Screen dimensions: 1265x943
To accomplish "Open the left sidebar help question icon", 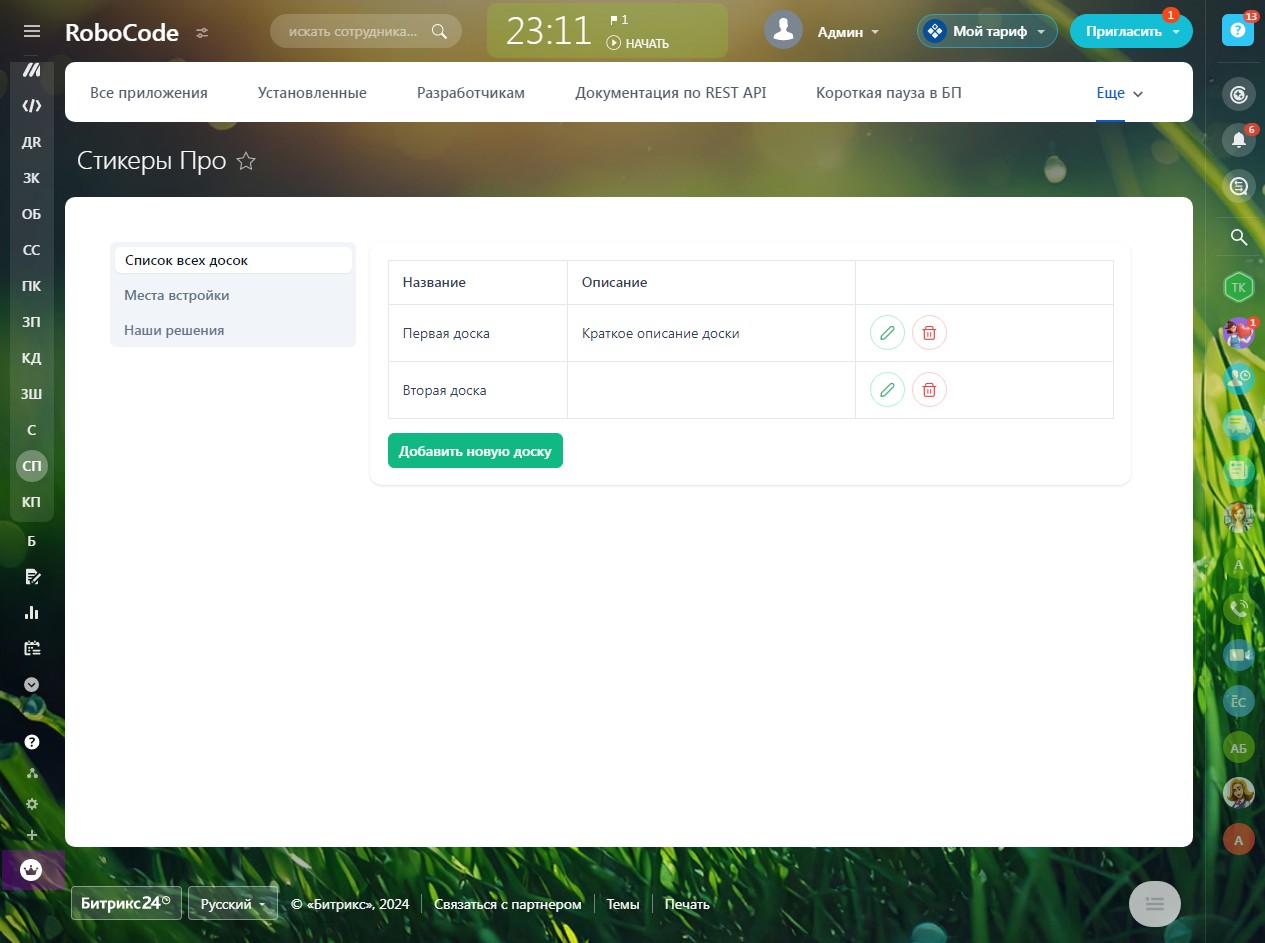I will click(32, 742).
